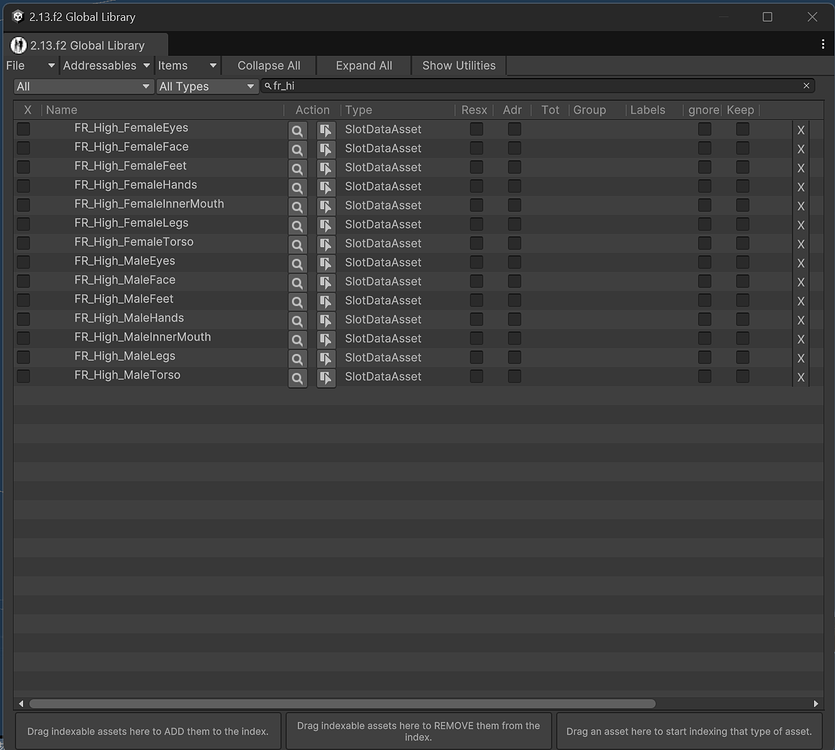835x750 pixels.
Task: Open the Items menu dropdown
Action: click(x=186, y=65)
